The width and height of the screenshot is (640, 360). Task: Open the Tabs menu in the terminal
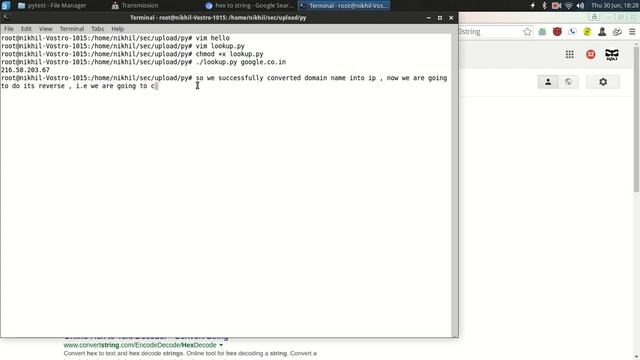[x=97, y=29]
